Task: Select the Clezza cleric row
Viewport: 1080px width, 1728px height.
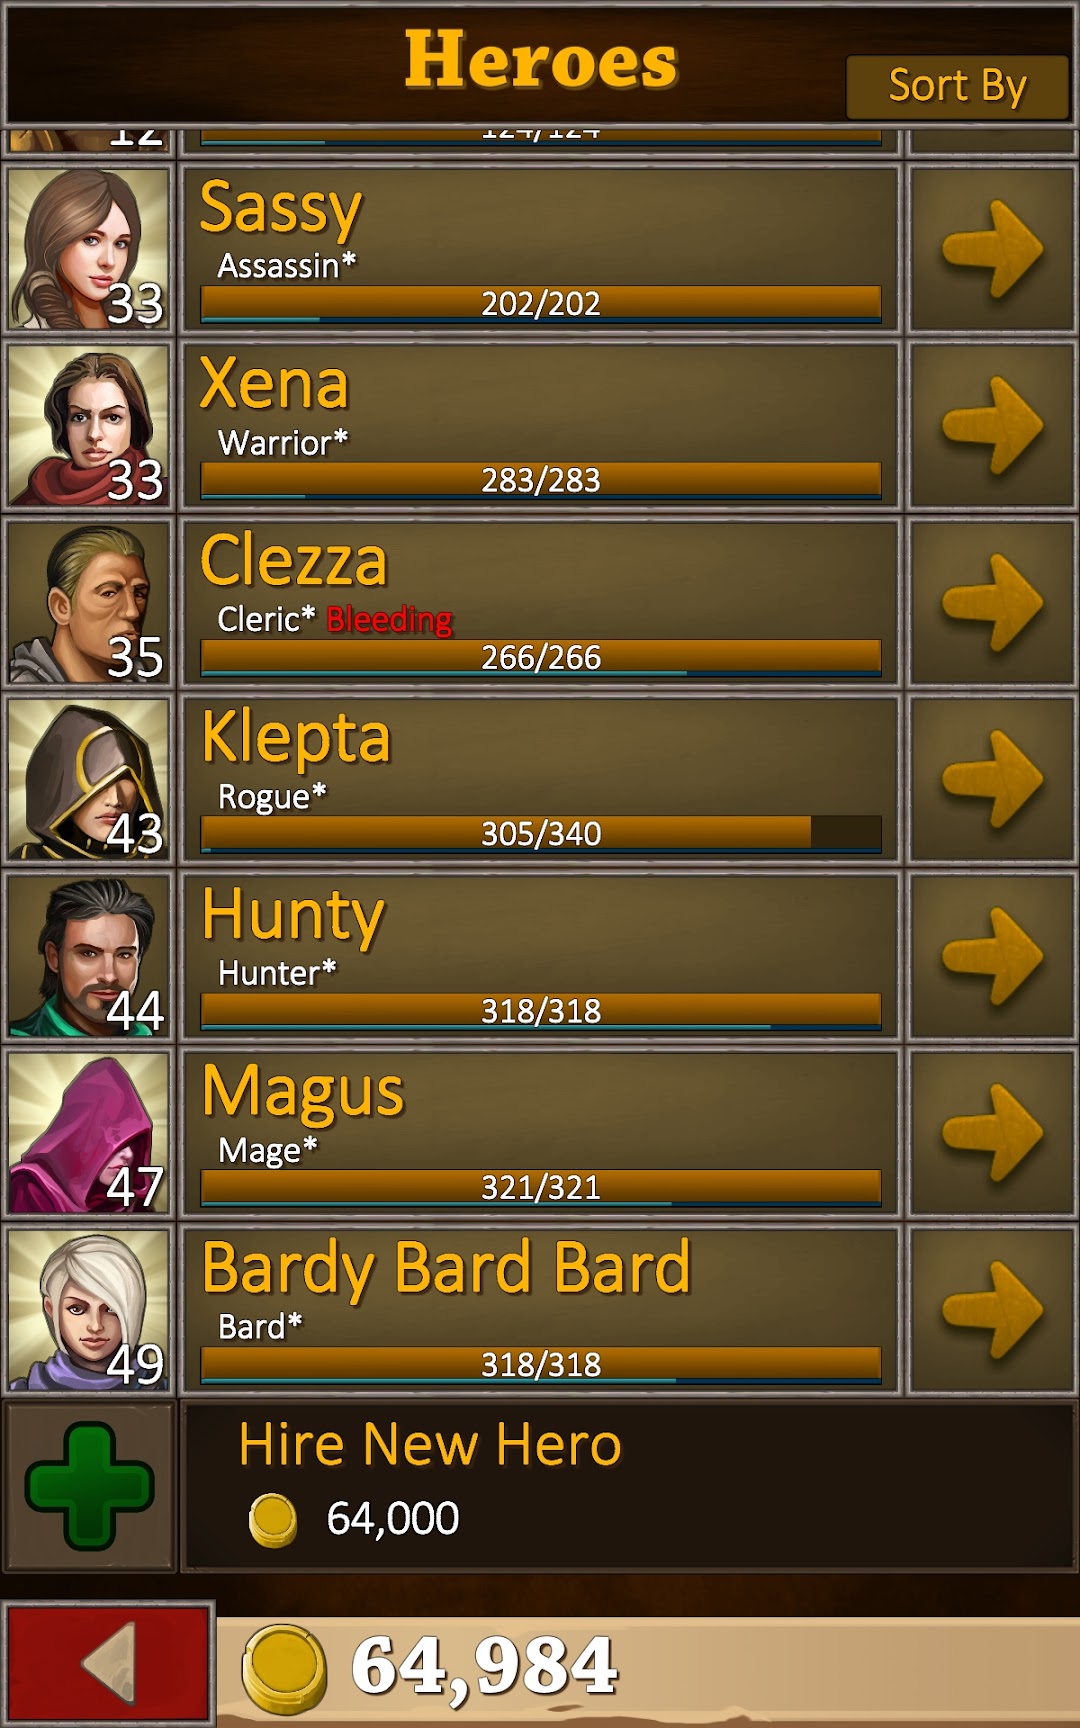Action: 541,603
